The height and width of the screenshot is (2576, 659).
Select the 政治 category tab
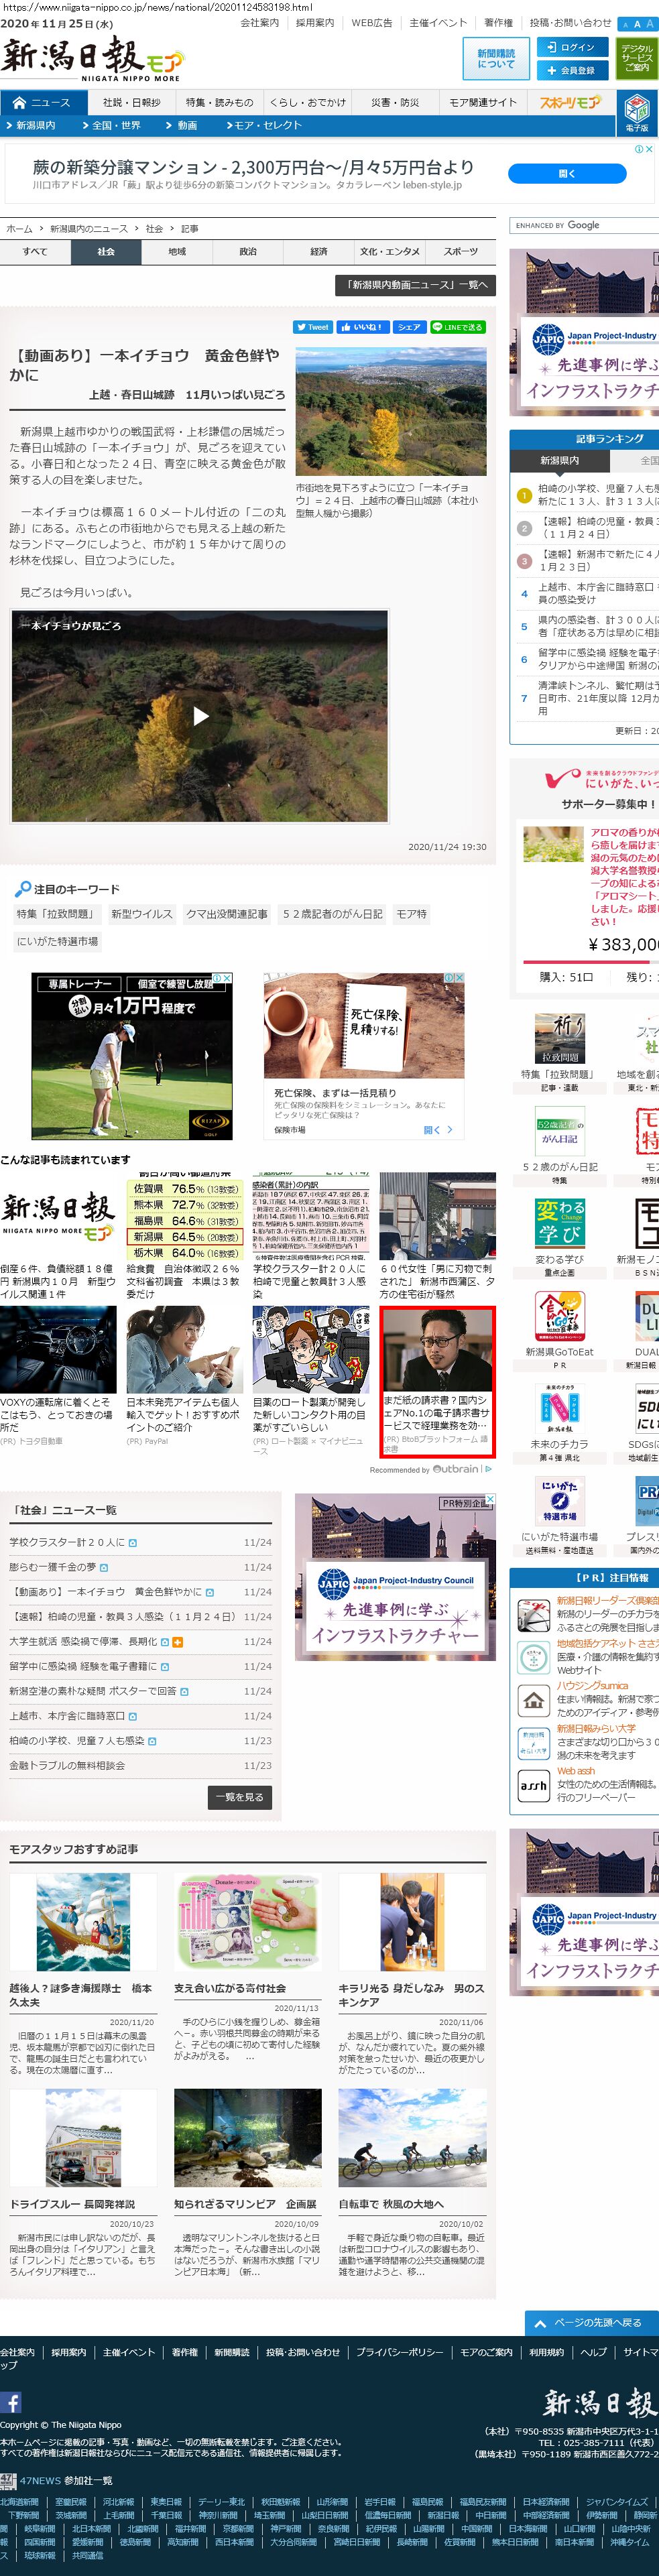pyautogui.click(x=247, y=252)
